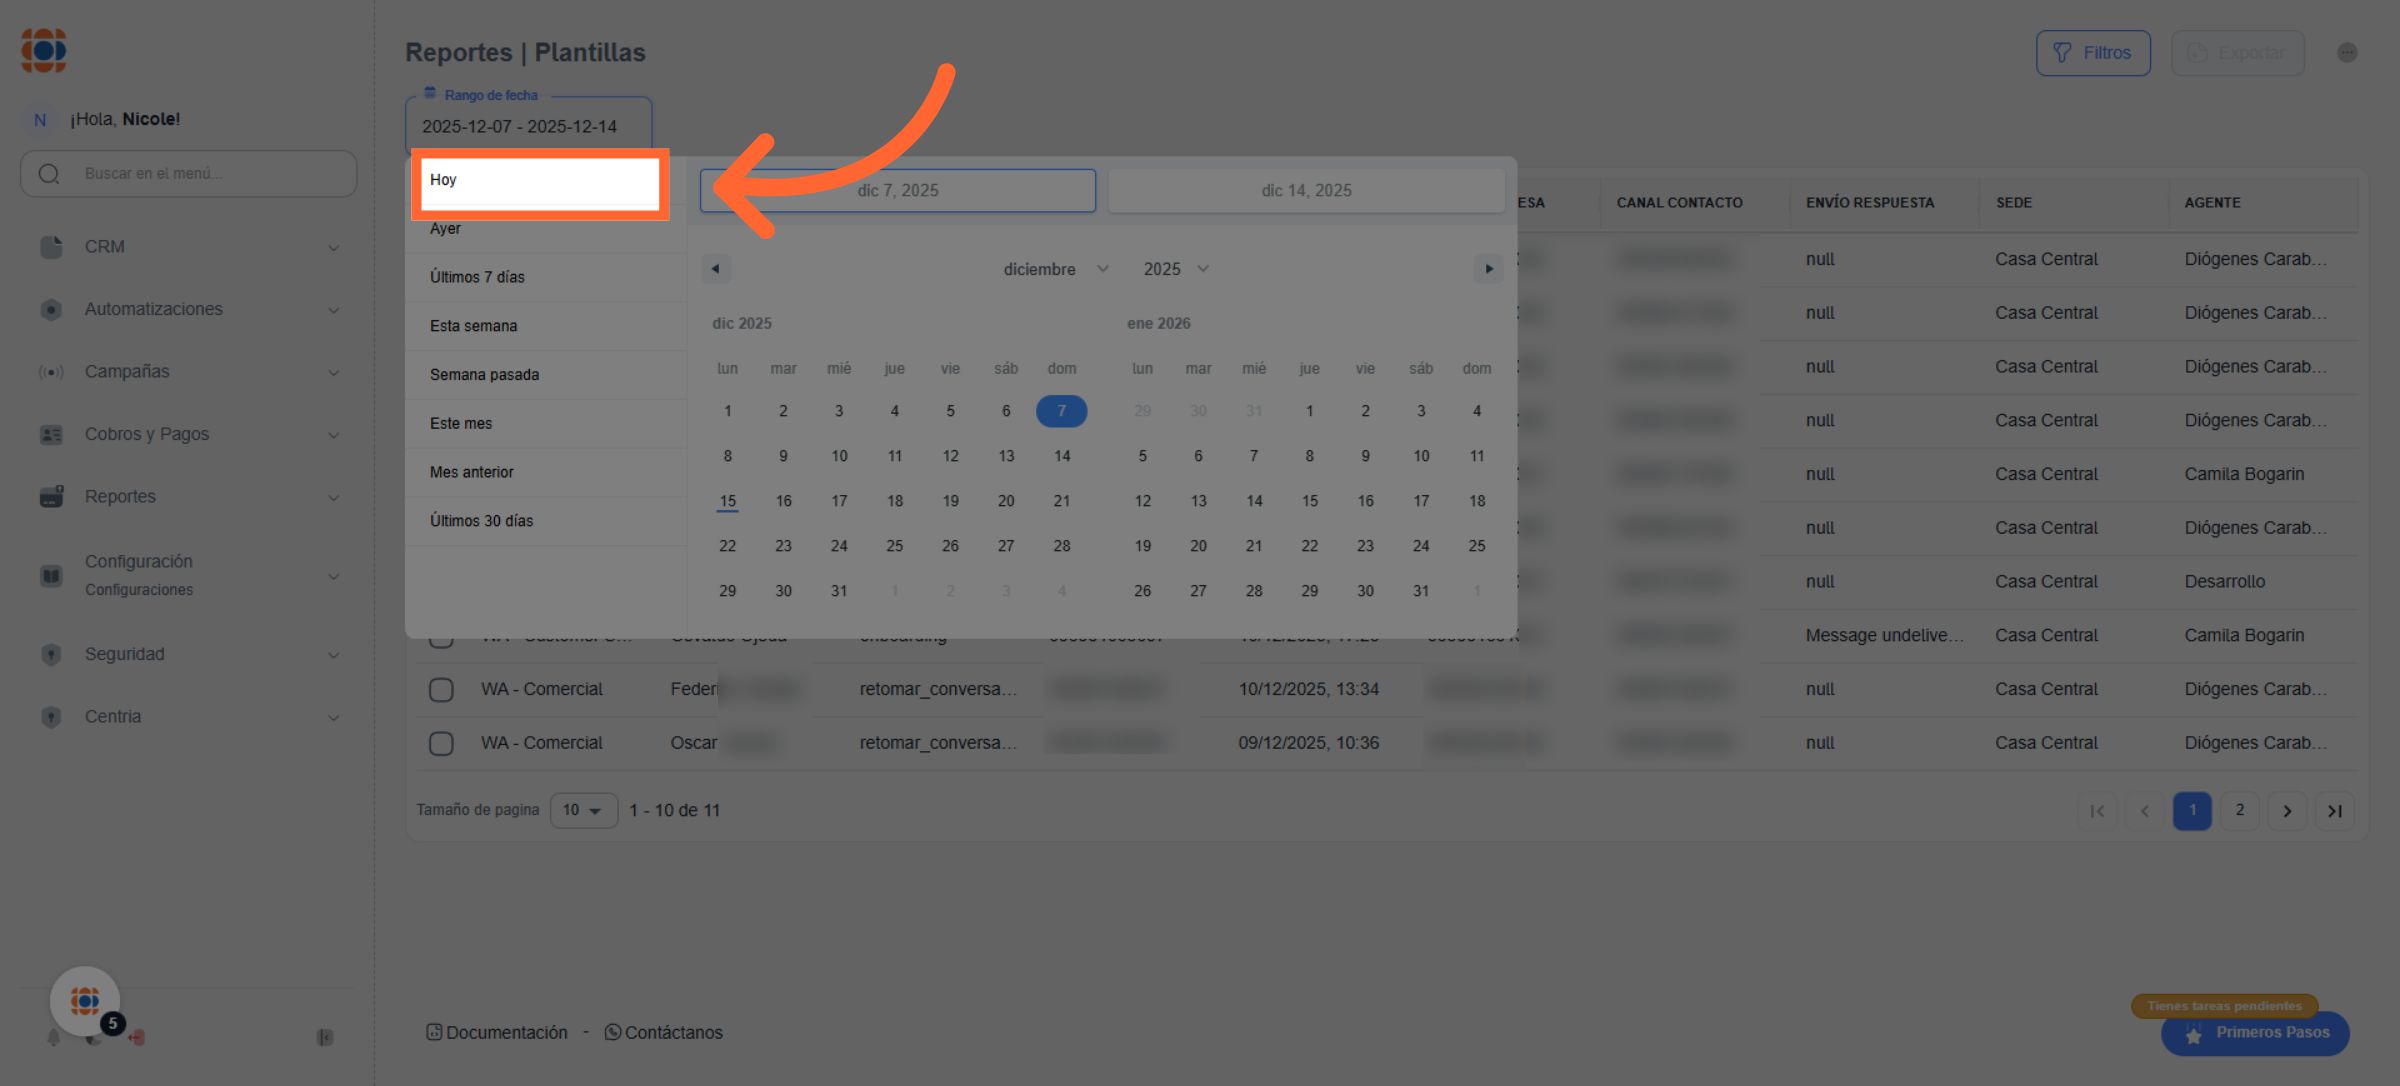
Task: Click the Reportes sidebar icon
Action: coord(51,497)
